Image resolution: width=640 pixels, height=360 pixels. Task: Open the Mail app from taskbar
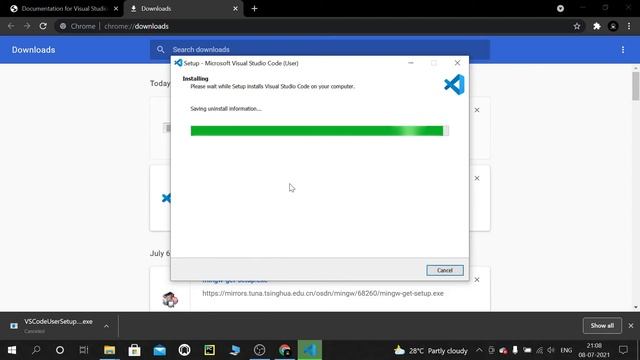[160, 350]
